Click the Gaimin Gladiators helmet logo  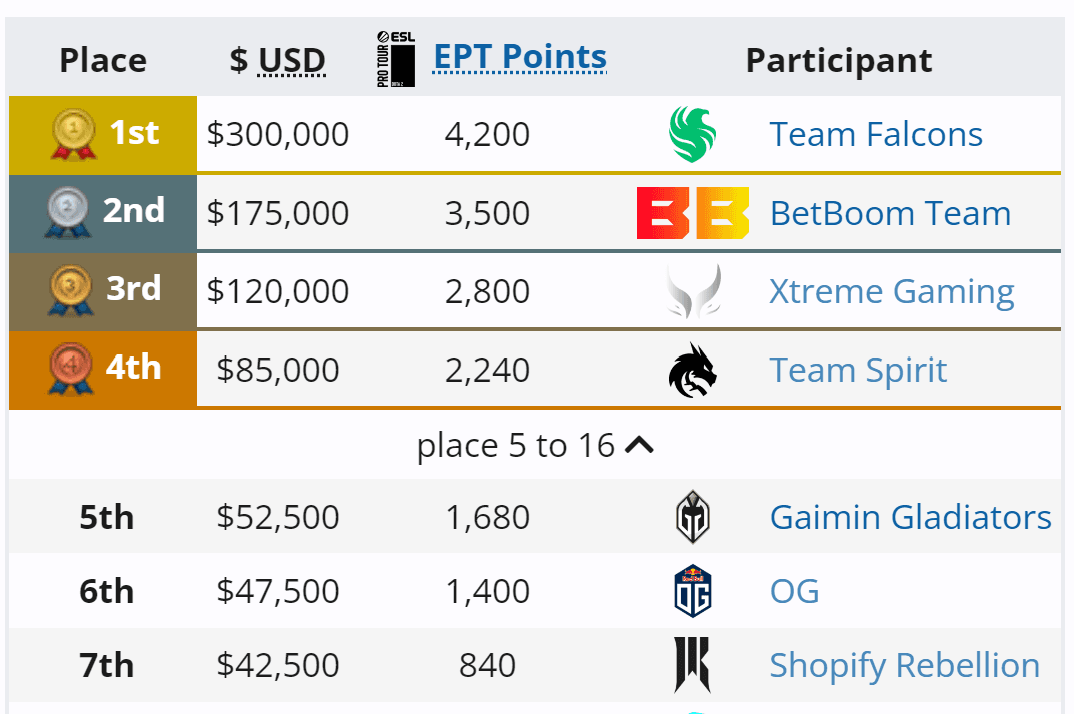(x=693, y=517)
